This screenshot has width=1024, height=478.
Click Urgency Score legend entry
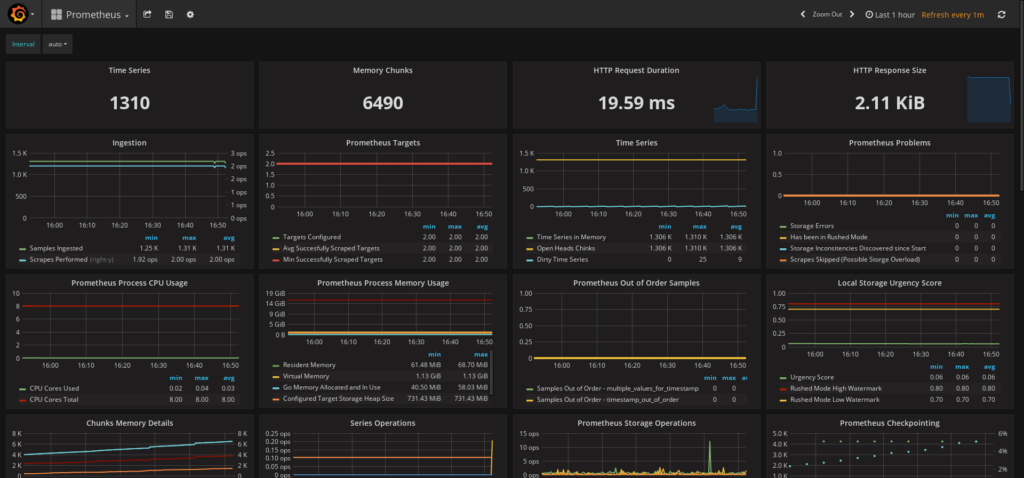810,377
